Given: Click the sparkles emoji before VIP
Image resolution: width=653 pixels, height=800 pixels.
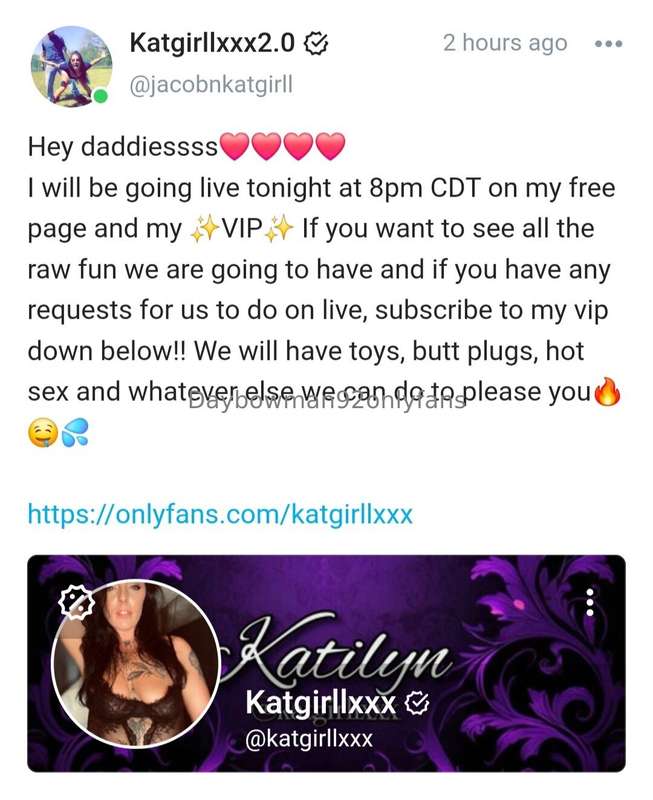Looking at the screenshot, I should 204,229.
